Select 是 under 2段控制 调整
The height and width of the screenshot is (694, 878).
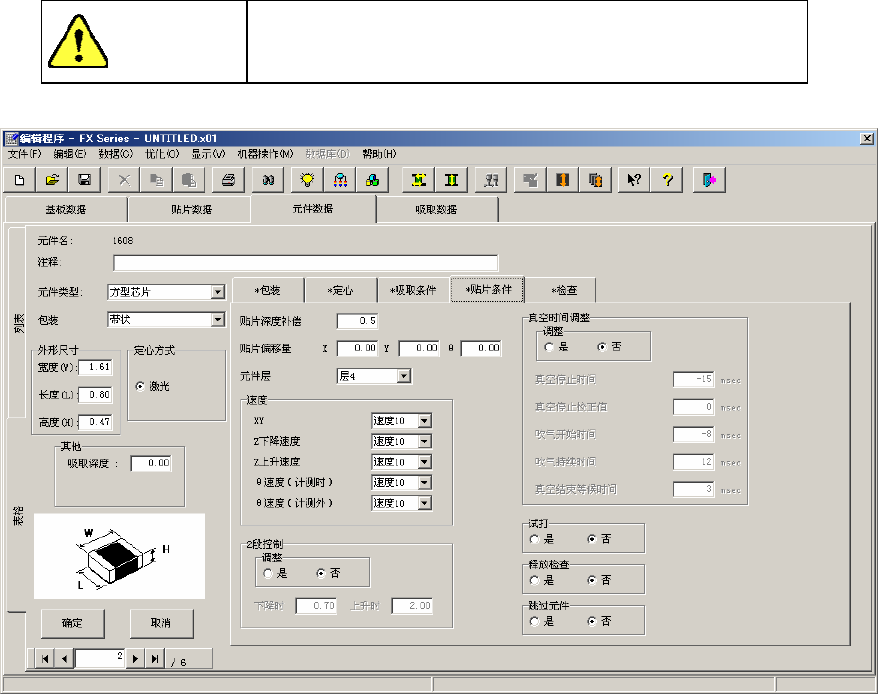(269, 573)
